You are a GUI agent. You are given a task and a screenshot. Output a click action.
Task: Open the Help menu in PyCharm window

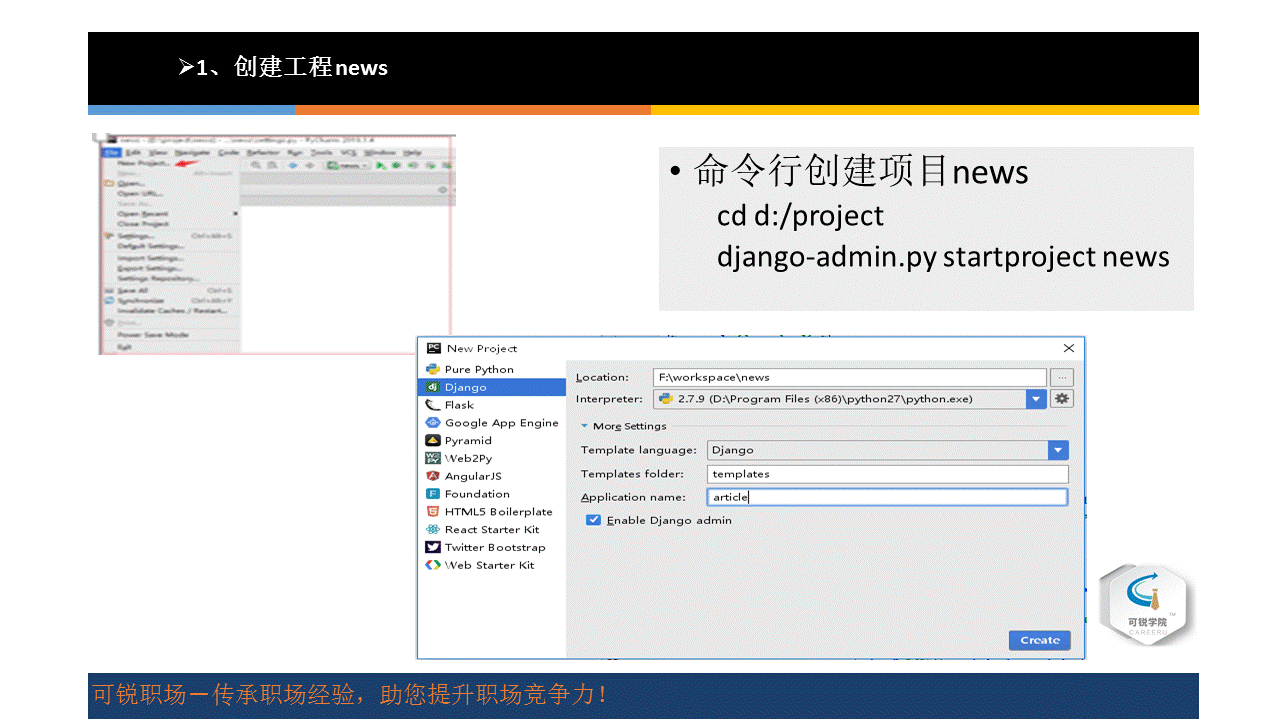(411, 152)
